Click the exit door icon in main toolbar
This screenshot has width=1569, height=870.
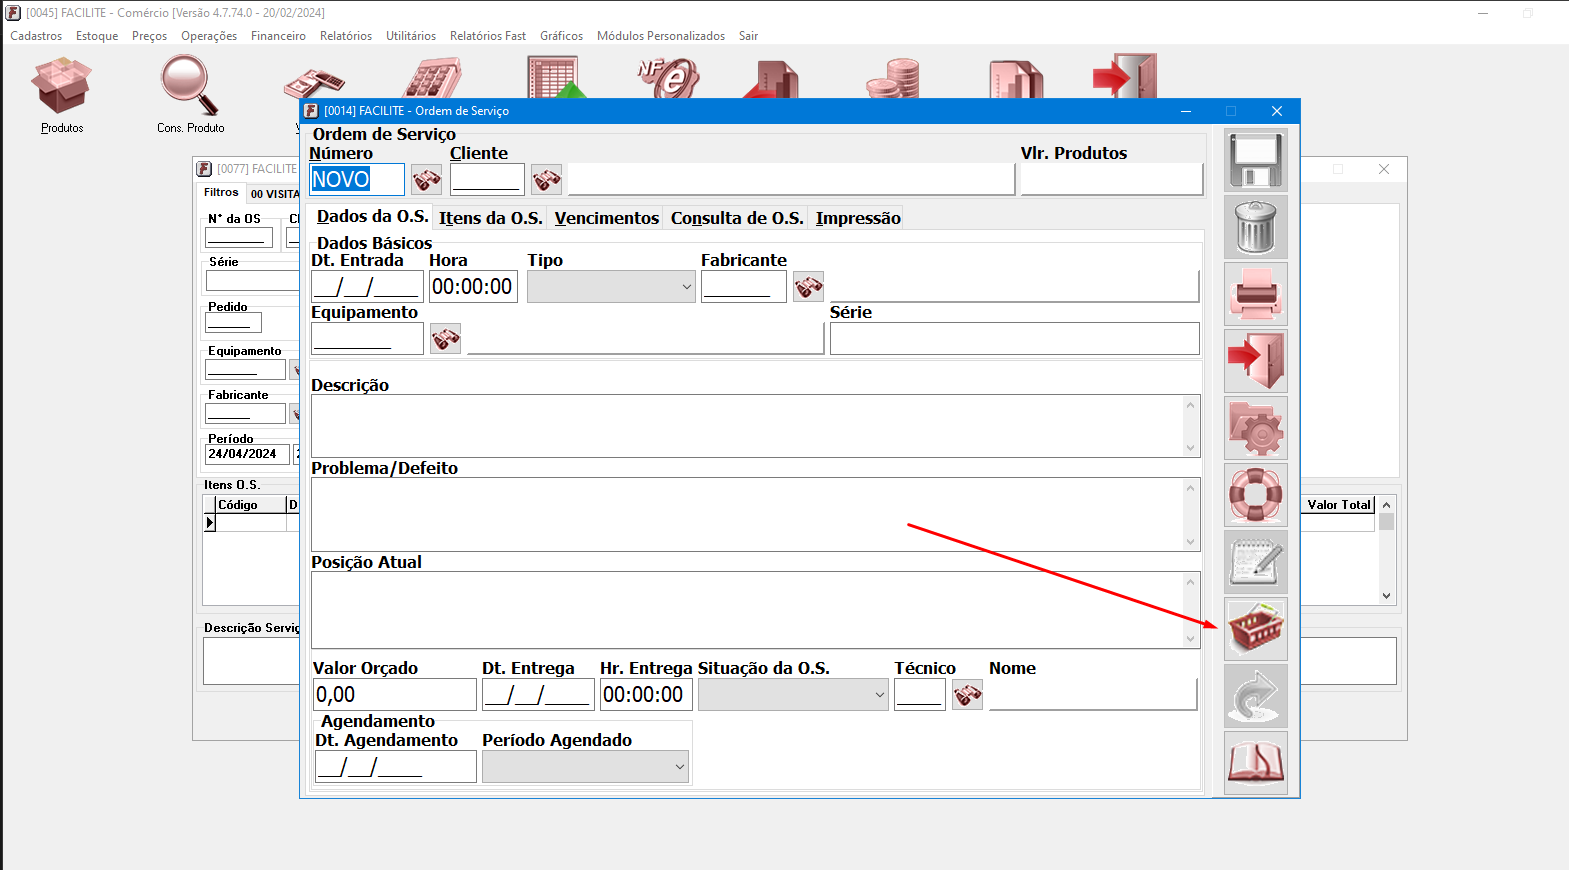[x=1125, y=75]
